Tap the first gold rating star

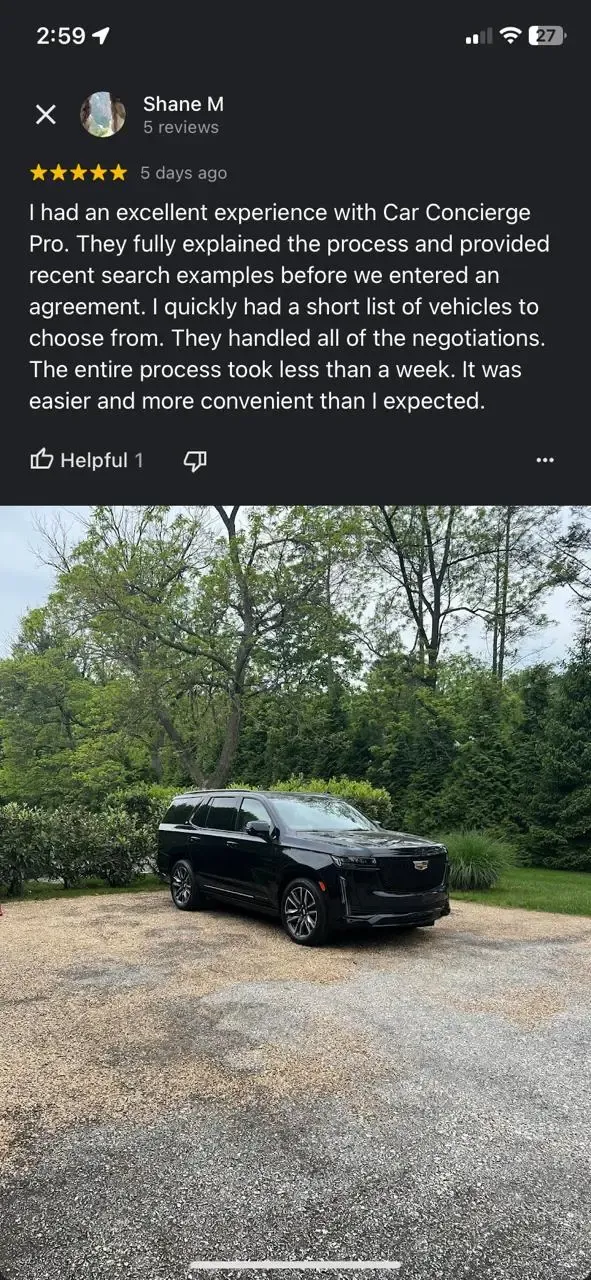(x=39, y=173)
